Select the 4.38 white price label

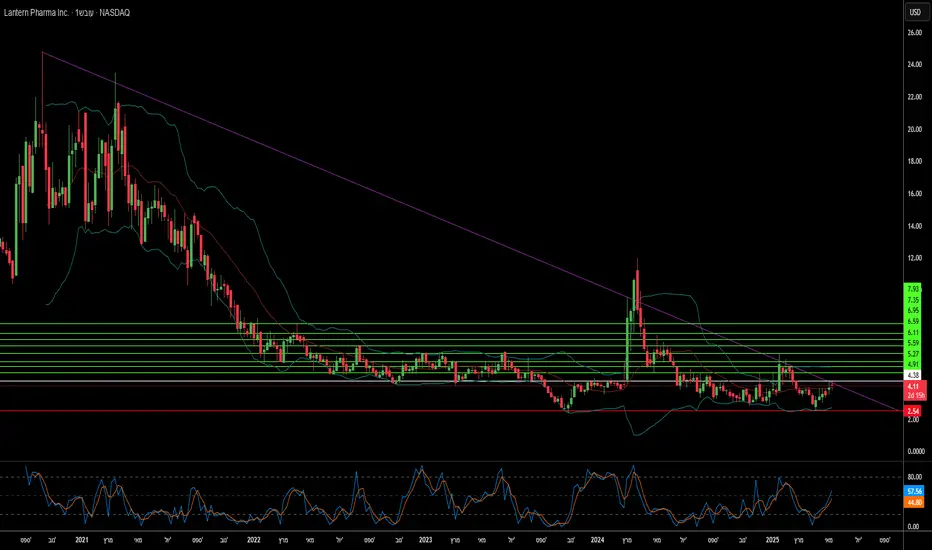(x=912, y=374)
